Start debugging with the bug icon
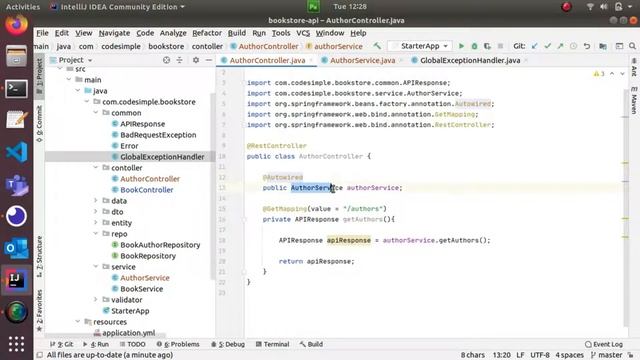This screenshot has width=640, height=360. click(x=474, y=46)
